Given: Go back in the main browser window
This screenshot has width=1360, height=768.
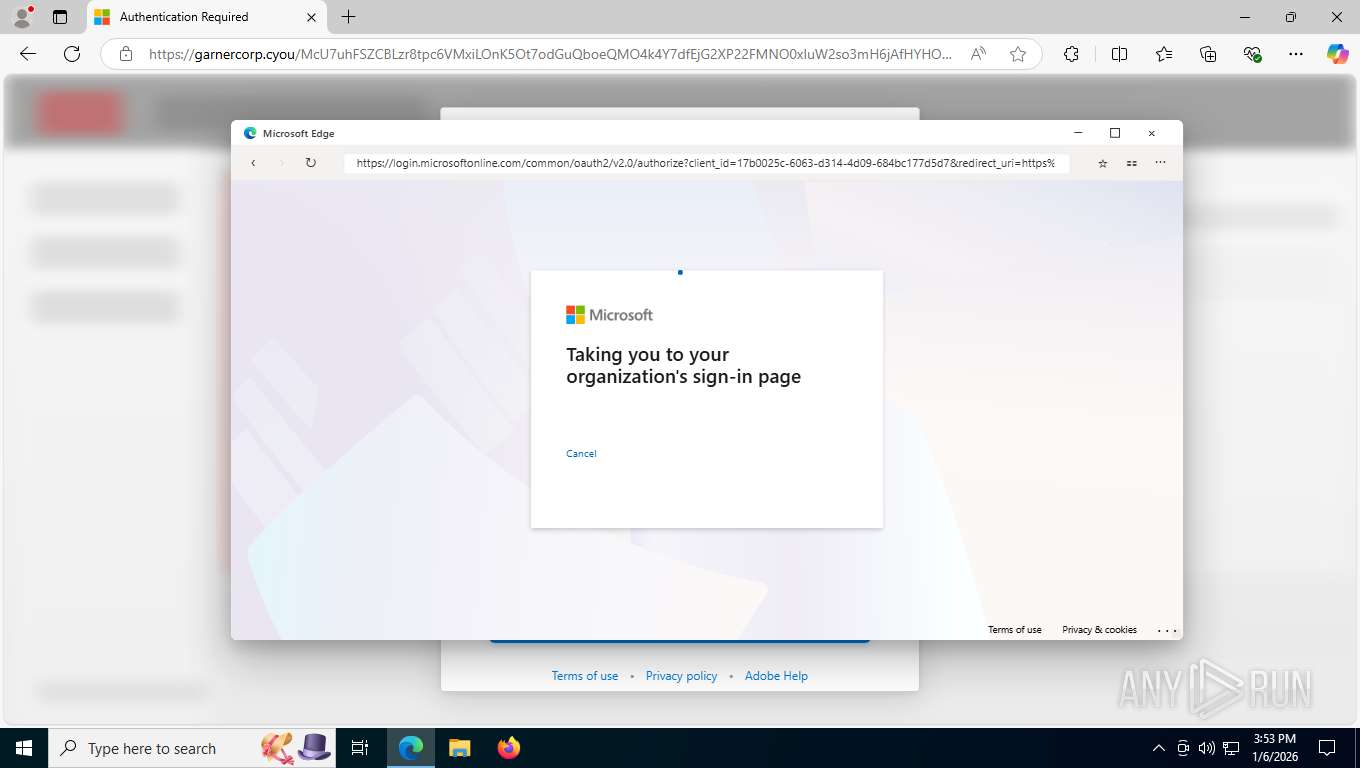Looking at the screenshot, I should click(x=28, y=54).
